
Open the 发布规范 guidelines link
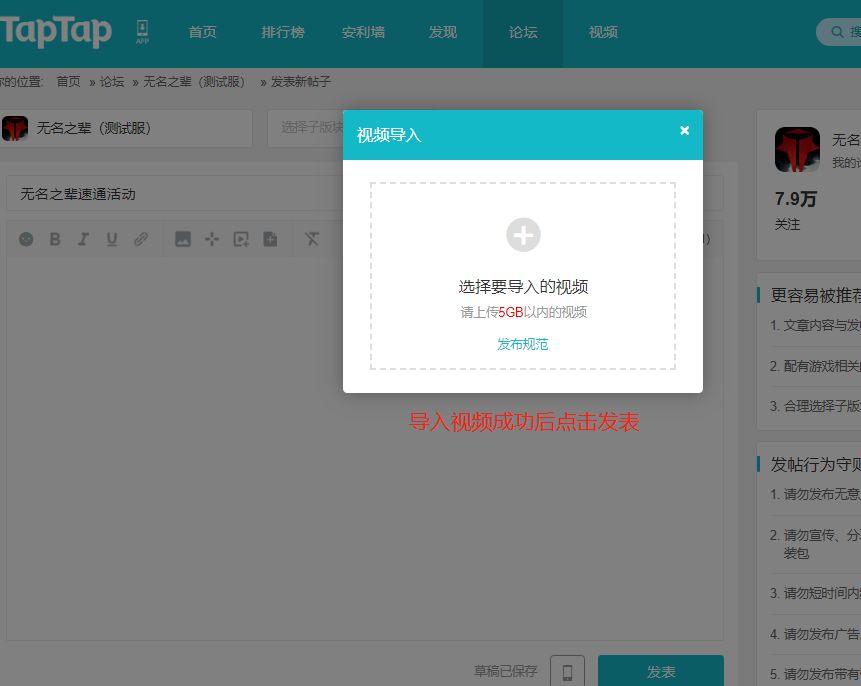522,345
